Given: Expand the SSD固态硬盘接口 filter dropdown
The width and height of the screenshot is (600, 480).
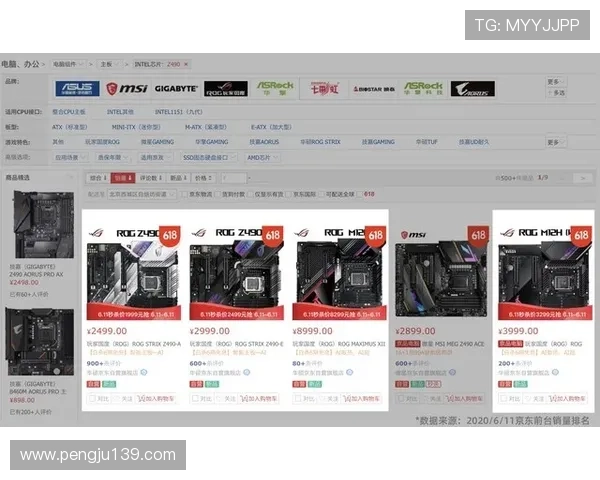Looking at the screenshot, I should pyautogui.click(x=209, y=158).
